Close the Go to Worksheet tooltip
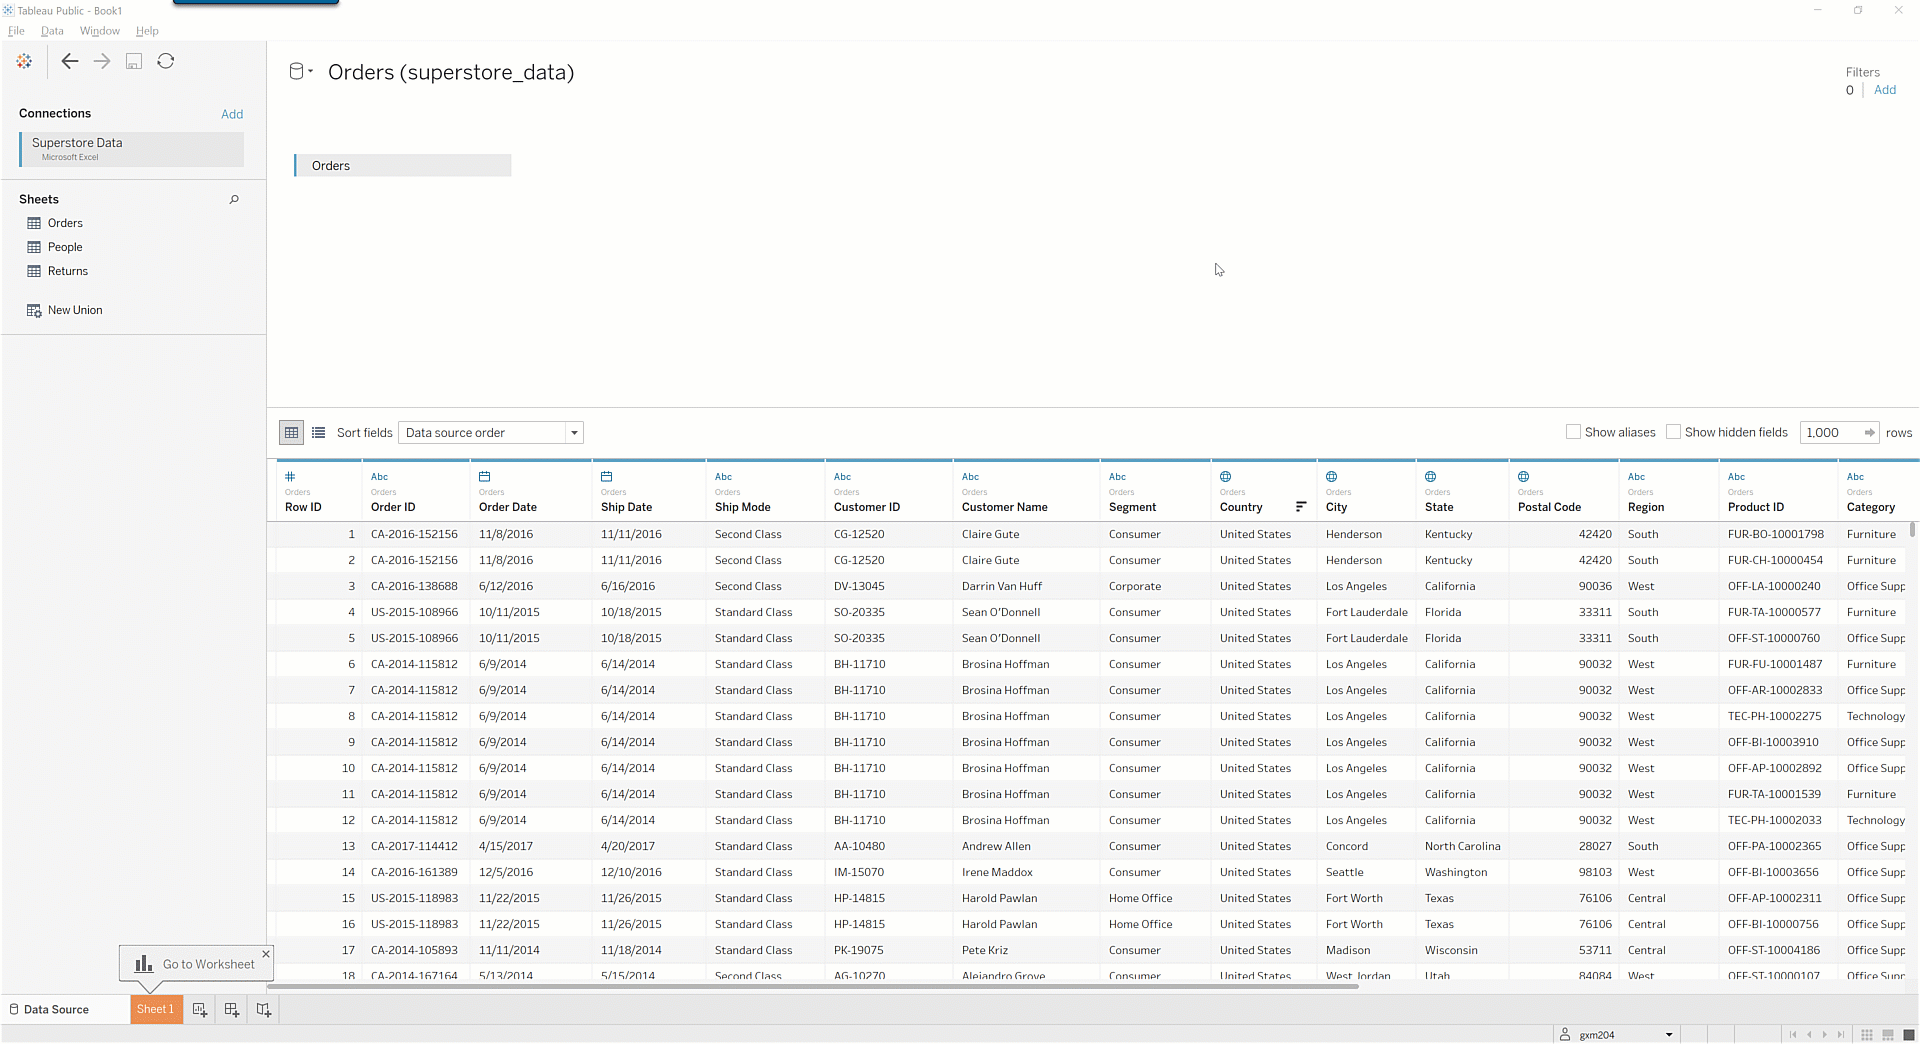 point(266,954)
